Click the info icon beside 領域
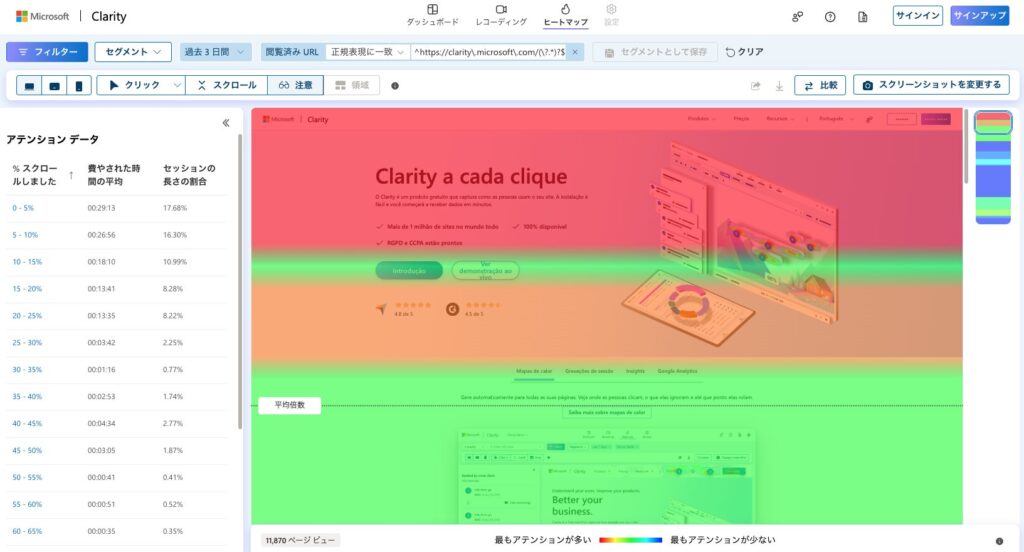Image resolution: width=1024 pixels, height=552 pixels. pos(395,86)
